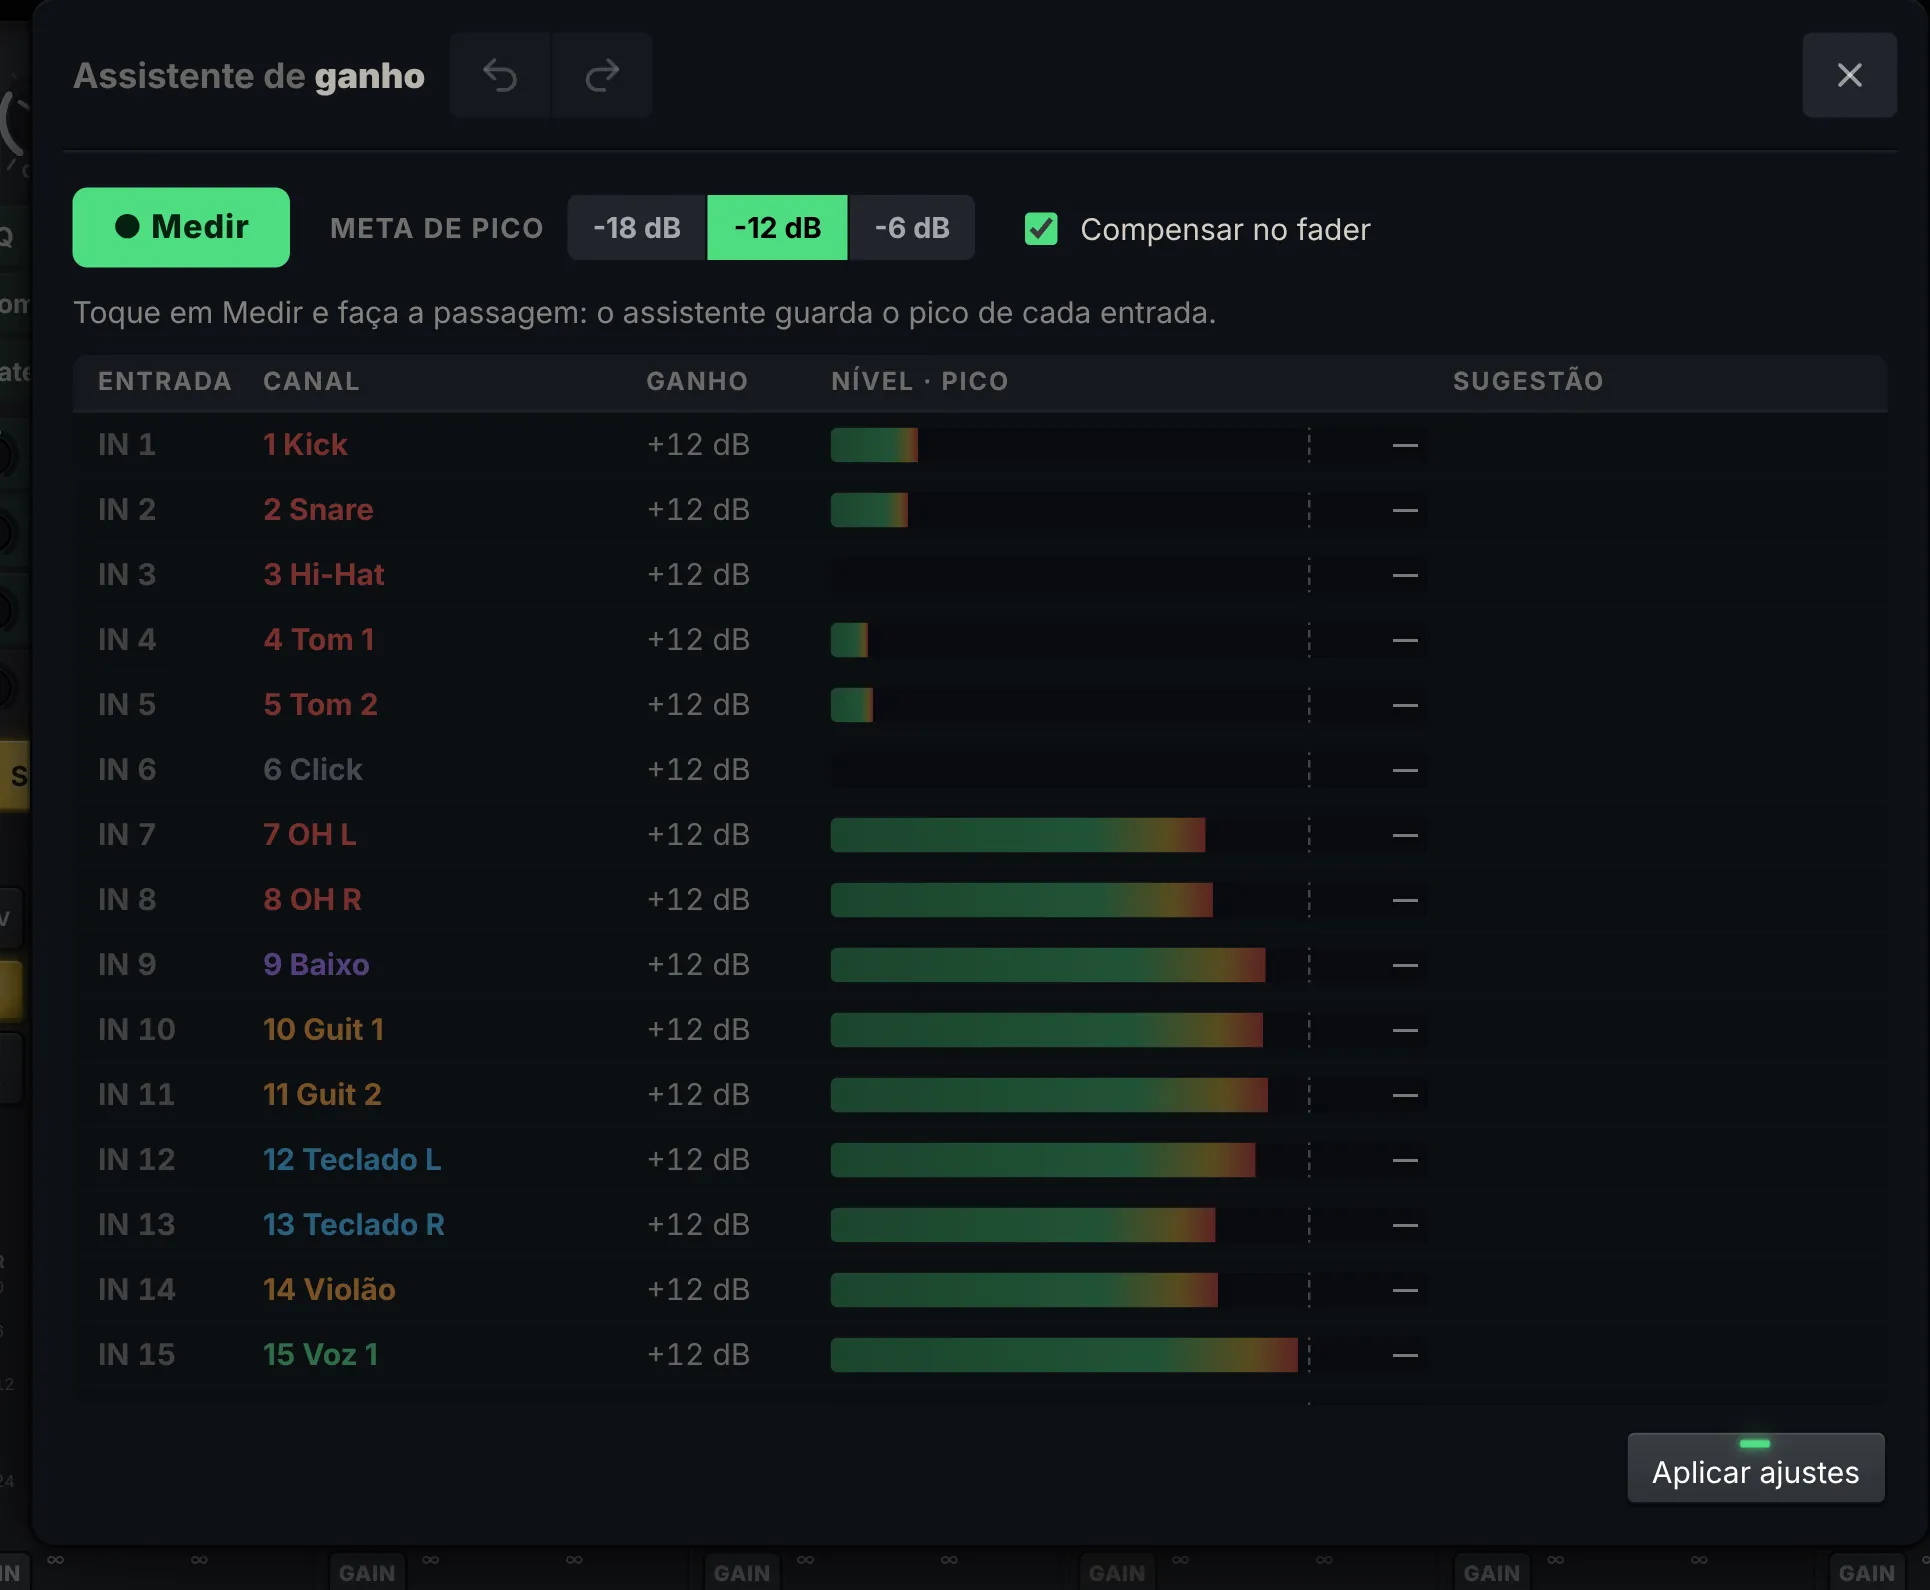Close the Assistente de ganho dialog
This screenshot has height=1590, width=1930.
point(1849,75)
